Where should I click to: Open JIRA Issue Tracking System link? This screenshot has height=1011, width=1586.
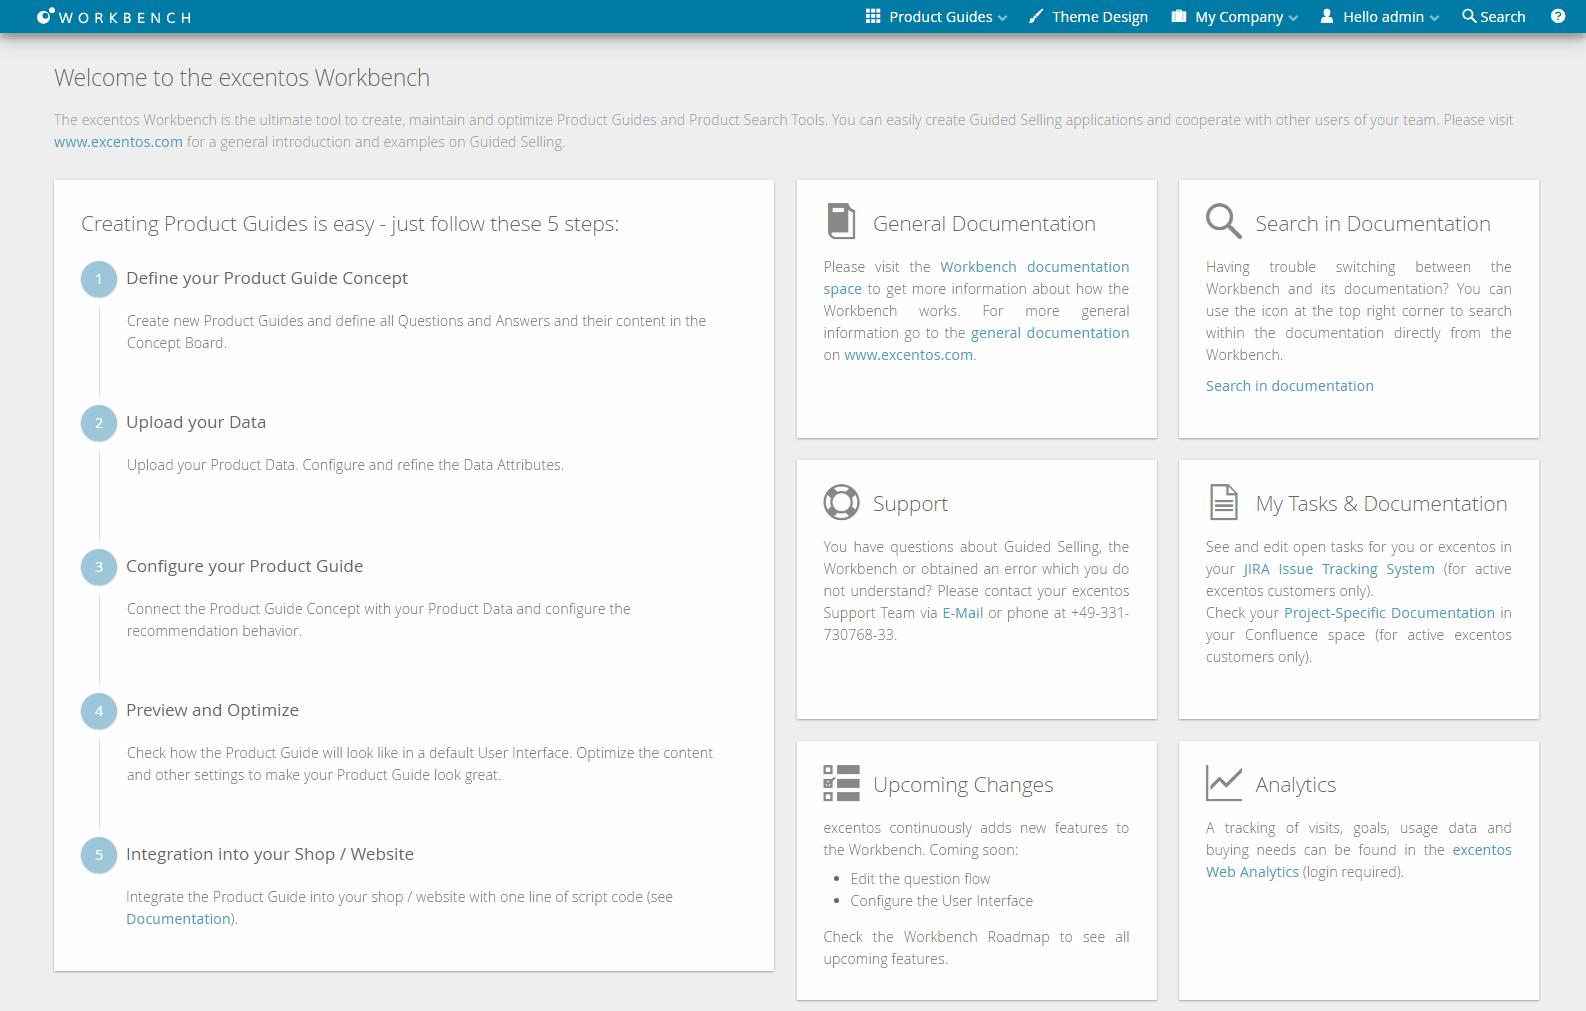point(1339,569)
